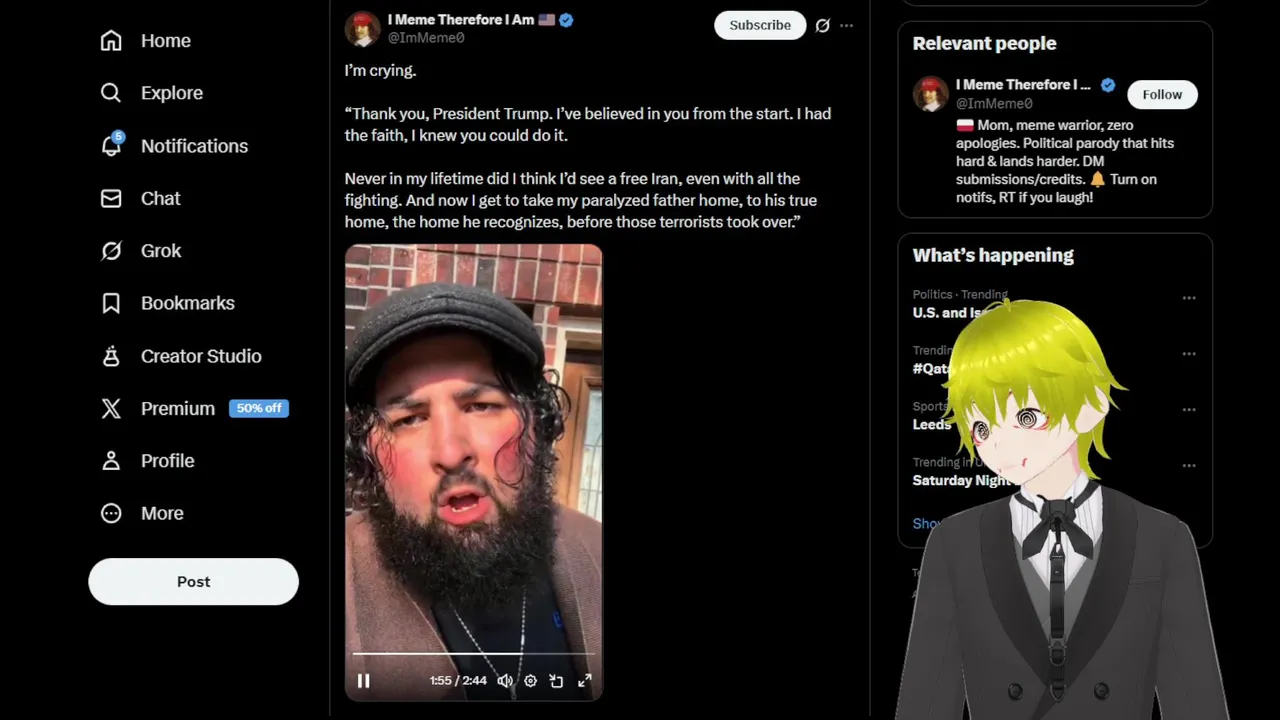Screen dimensions: 1280x720
Task: Go to Home in sidebar
Action: (145, 41)
